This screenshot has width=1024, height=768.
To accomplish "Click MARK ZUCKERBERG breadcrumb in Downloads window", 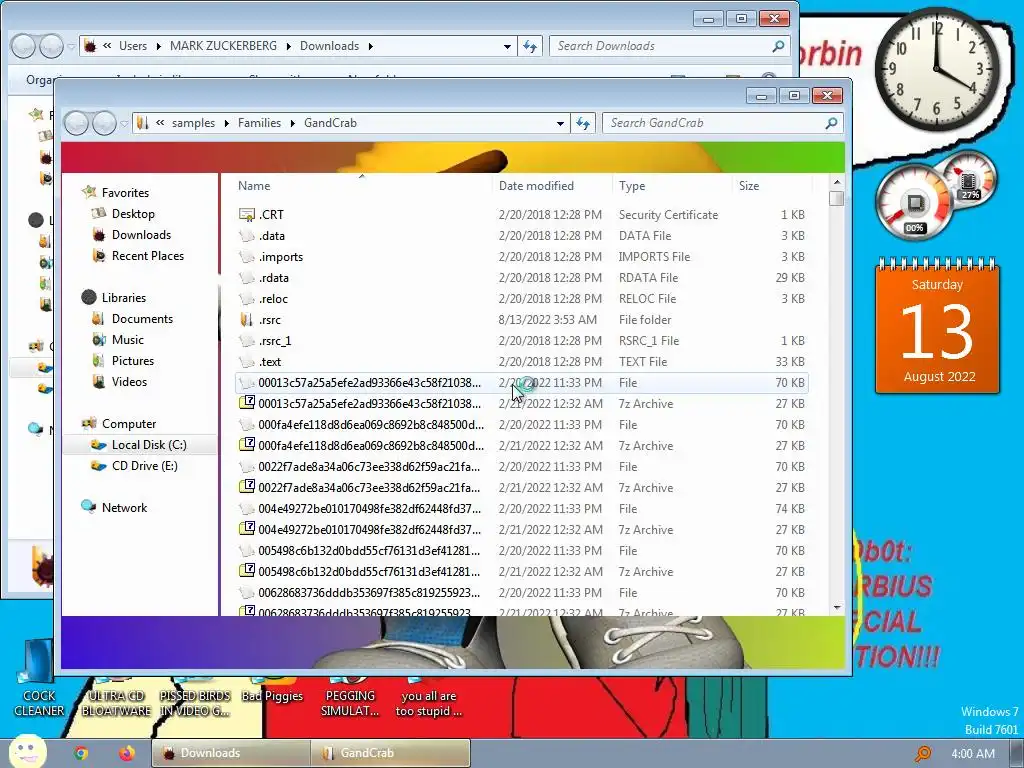I will [x=223, y=46].
